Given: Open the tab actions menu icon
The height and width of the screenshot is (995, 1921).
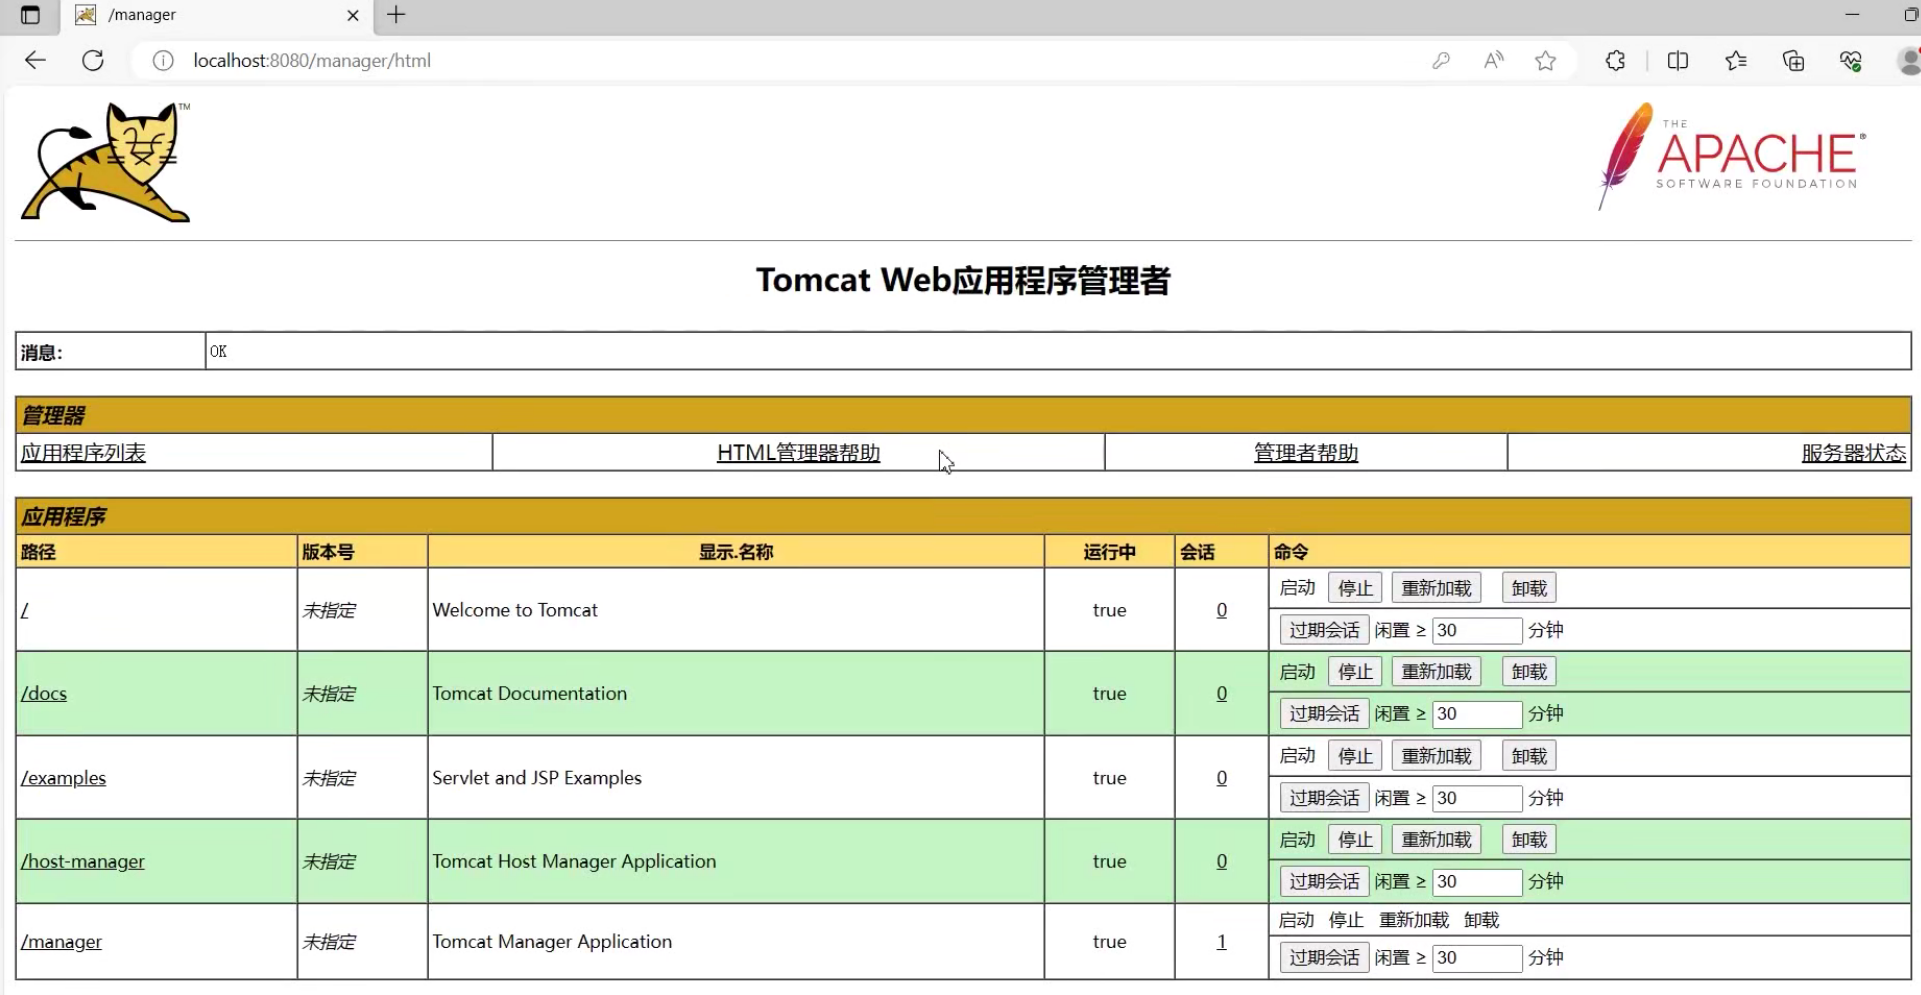Looking at the screenshot, I should click(30, 15).
